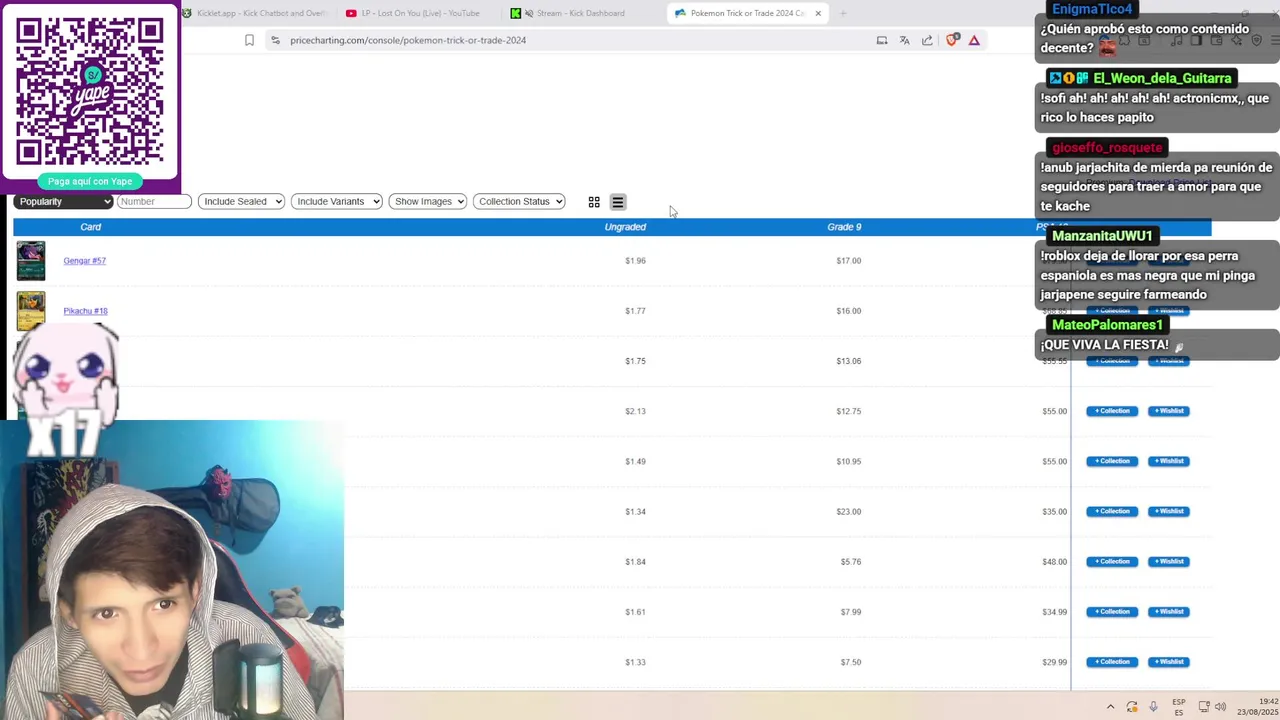
Task: Click Wishlist button in $1.49 row
Action: click(1168, 461)
